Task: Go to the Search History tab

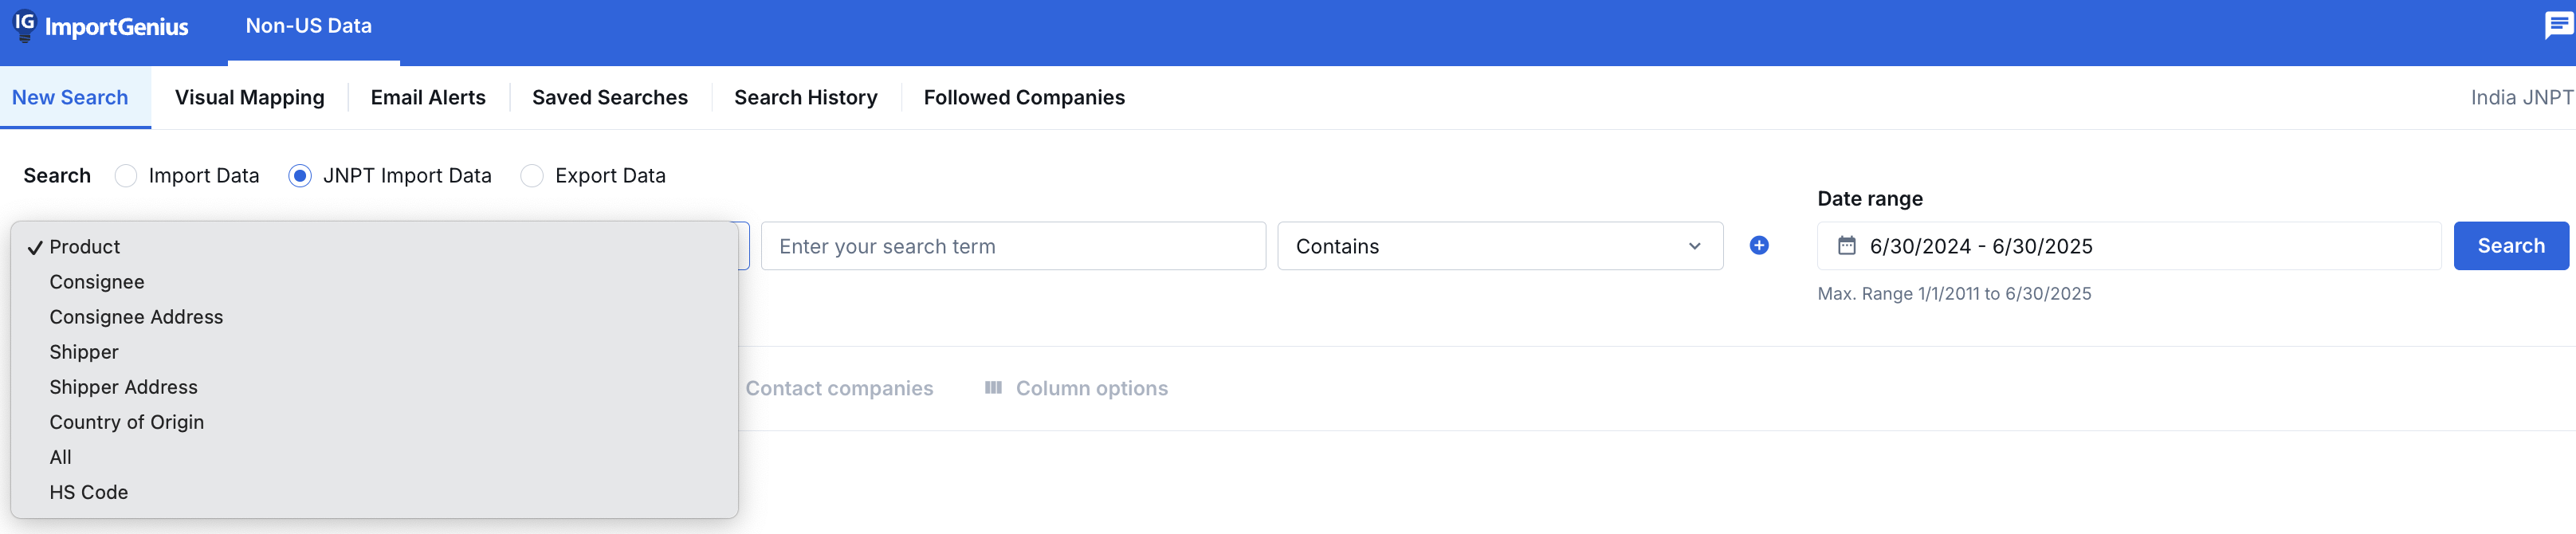Action: pos(805,98)
